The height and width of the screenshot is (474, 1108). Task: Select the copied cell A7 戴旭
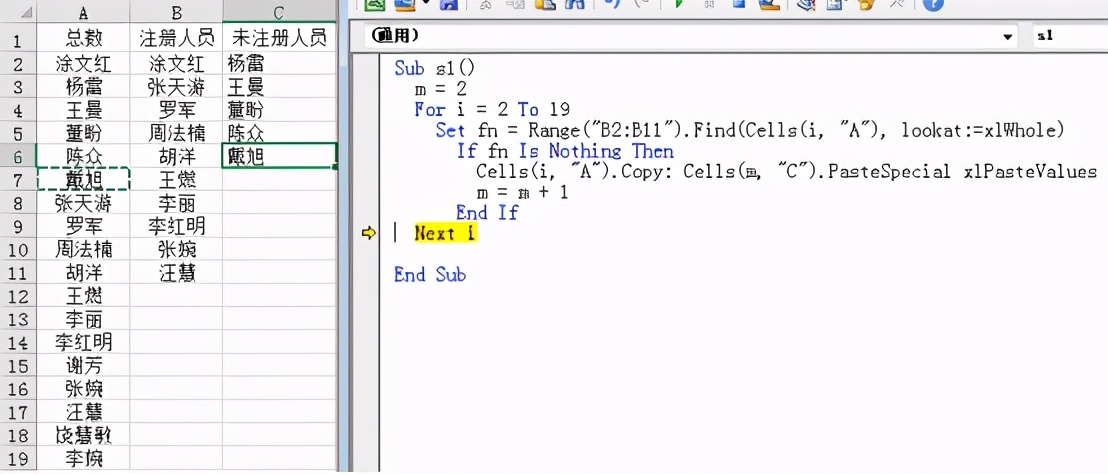tap(83, 179)
